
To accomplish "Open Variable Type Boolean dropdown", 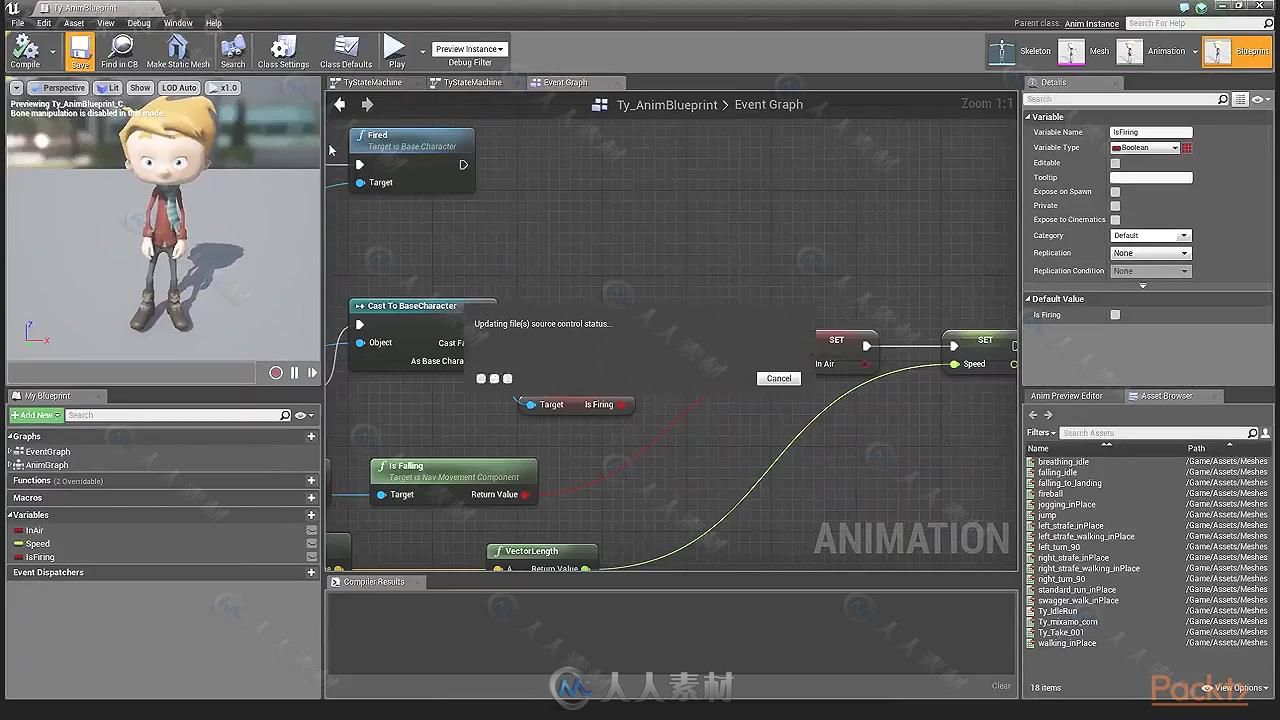I will coord(1145,148).
